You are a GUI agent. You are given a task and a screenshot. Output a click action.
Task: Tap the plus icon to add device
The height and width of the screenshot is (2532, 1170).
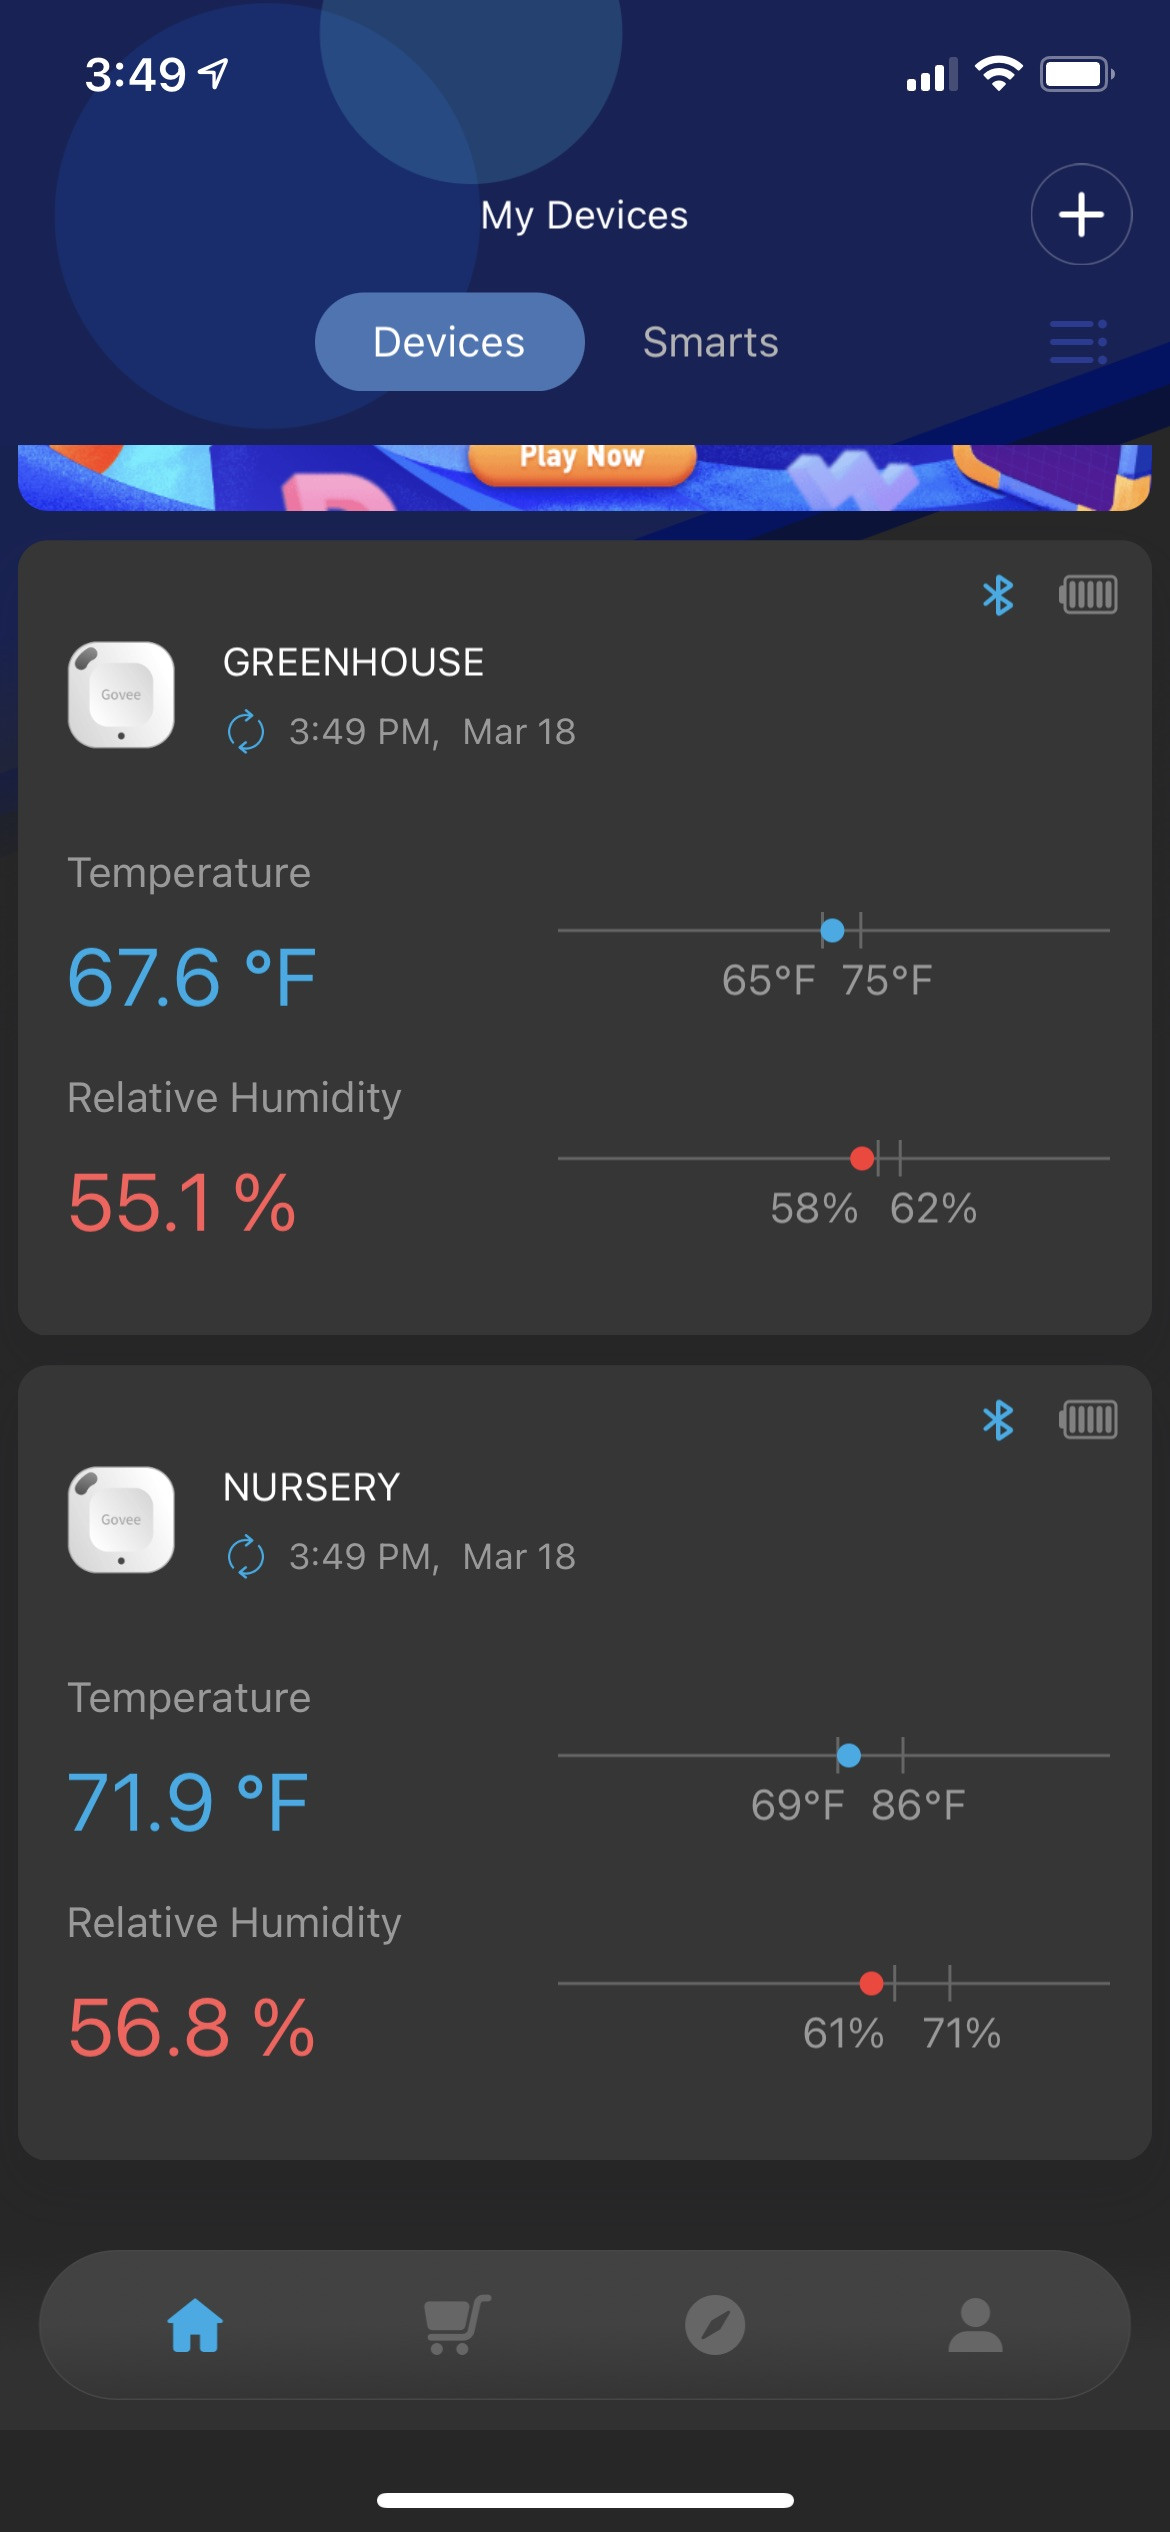(x=1081, y=214)
